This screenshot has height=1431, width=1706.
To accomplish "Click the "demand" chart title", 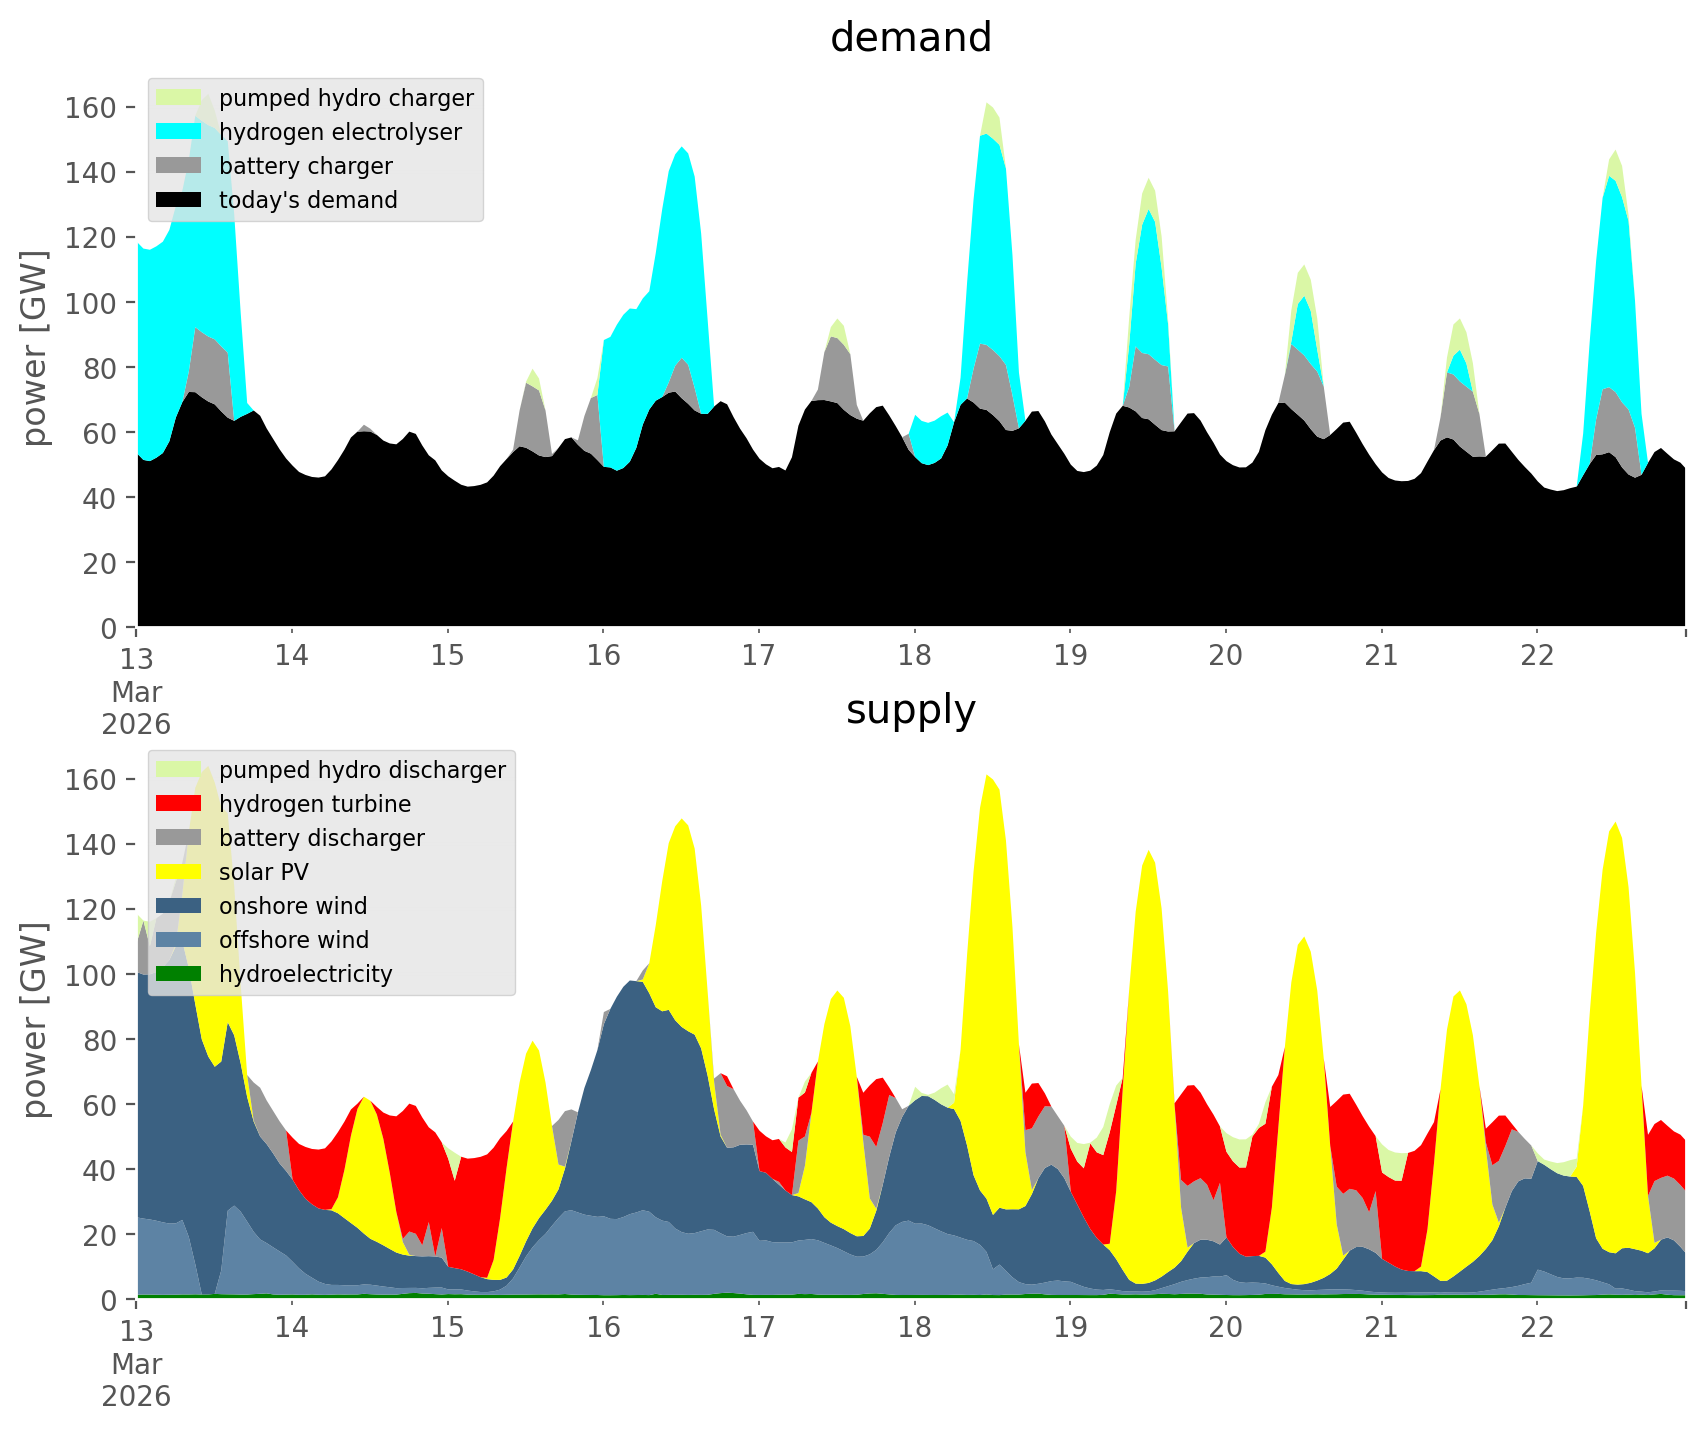I will (910, 38).
